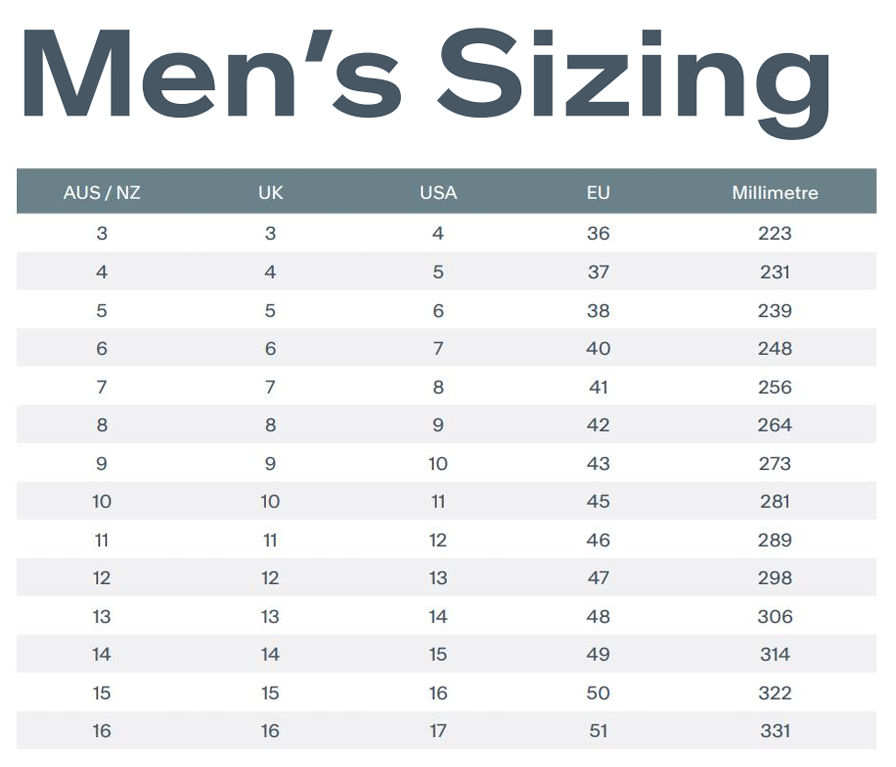Click the 298 millimetre value

[775, 578]
